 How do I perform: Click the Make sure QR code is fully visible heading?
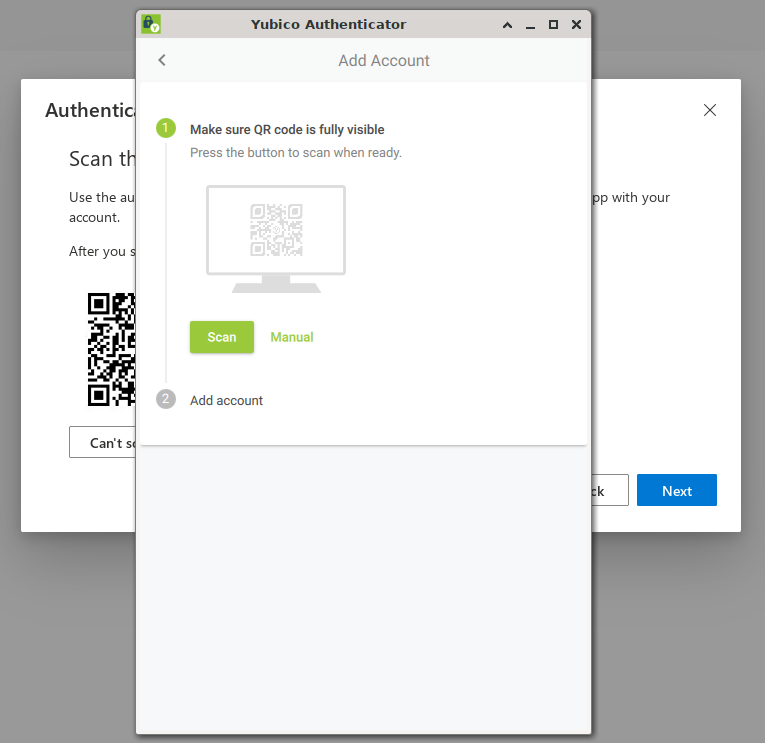click(x=287, y=130)
